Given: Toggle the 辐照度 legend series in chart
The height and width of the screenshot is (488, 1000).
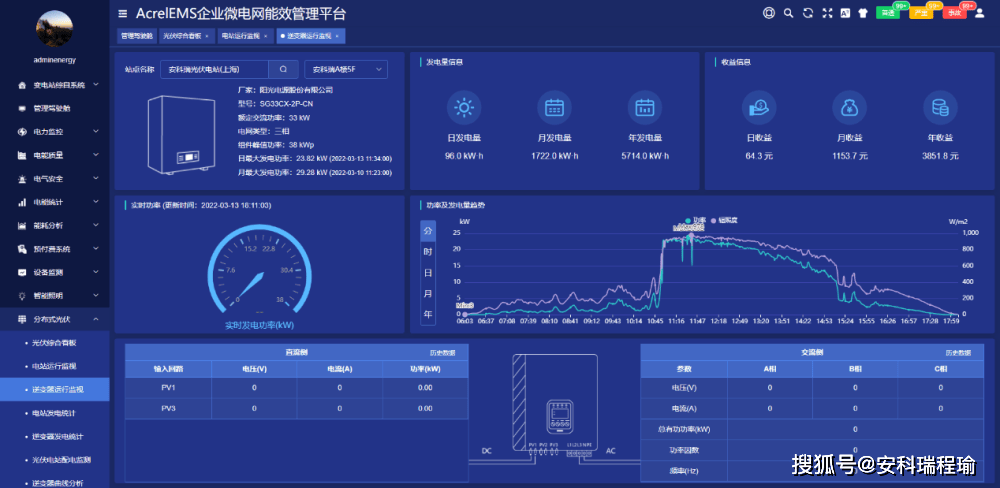Looking at the screenshot, I should (x=724, y=220).
